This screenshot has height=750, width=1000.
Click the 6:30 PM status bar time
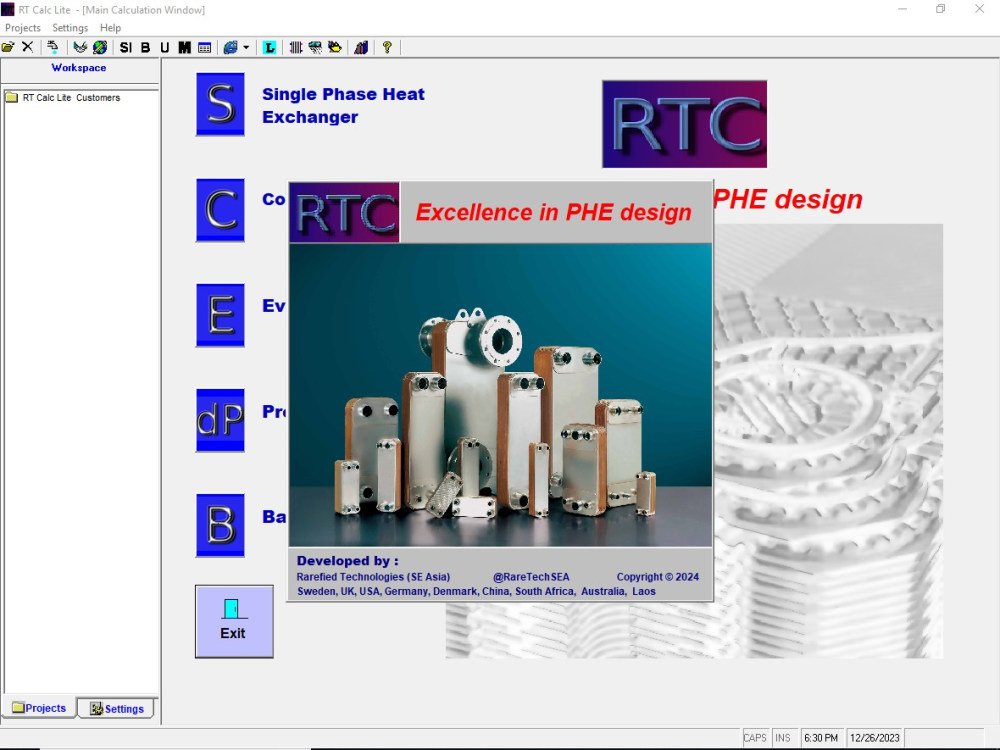[821, 738]
